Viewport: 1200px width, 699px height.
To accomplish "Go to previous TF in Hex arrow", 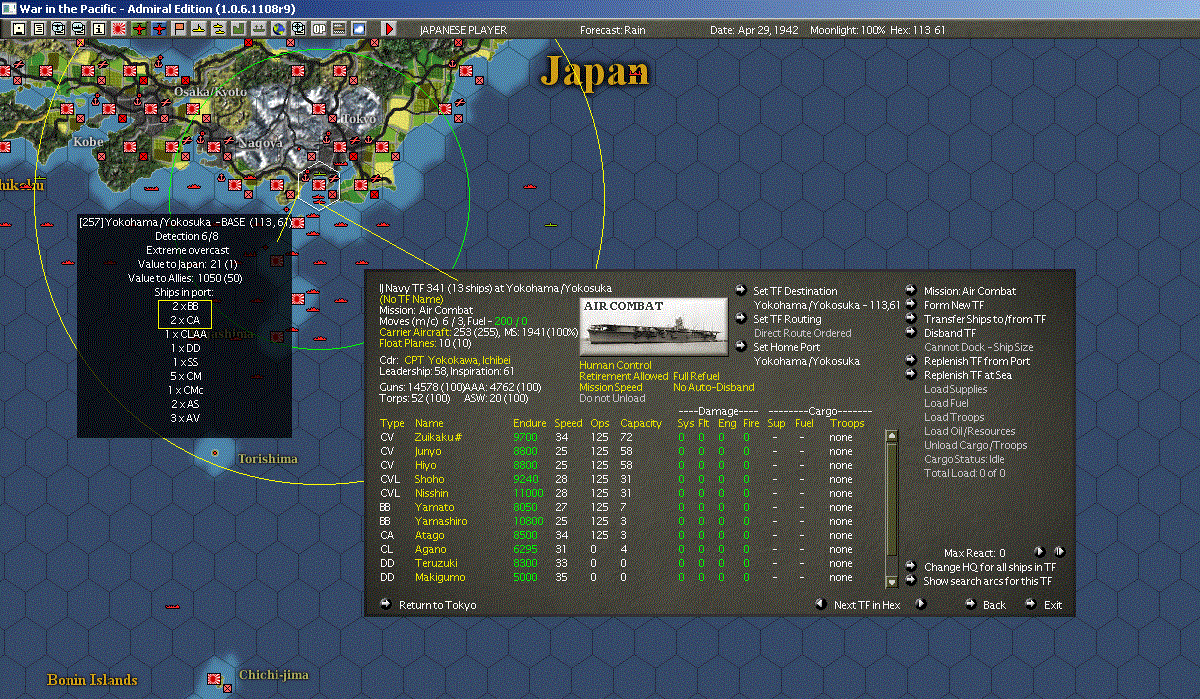I will point(820,604).
